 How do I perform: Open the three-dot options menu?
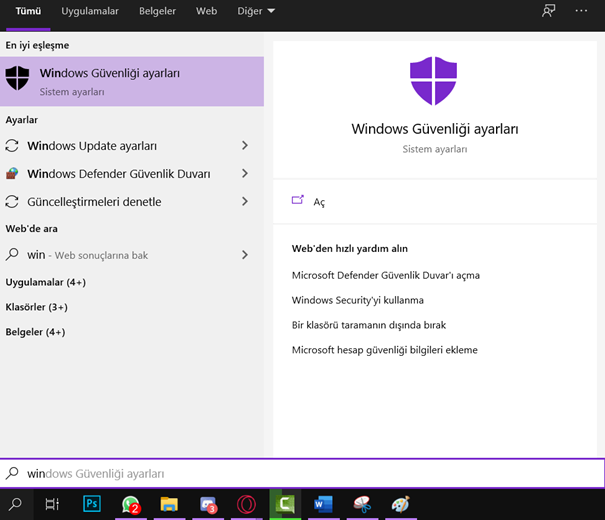coord(581,11)
